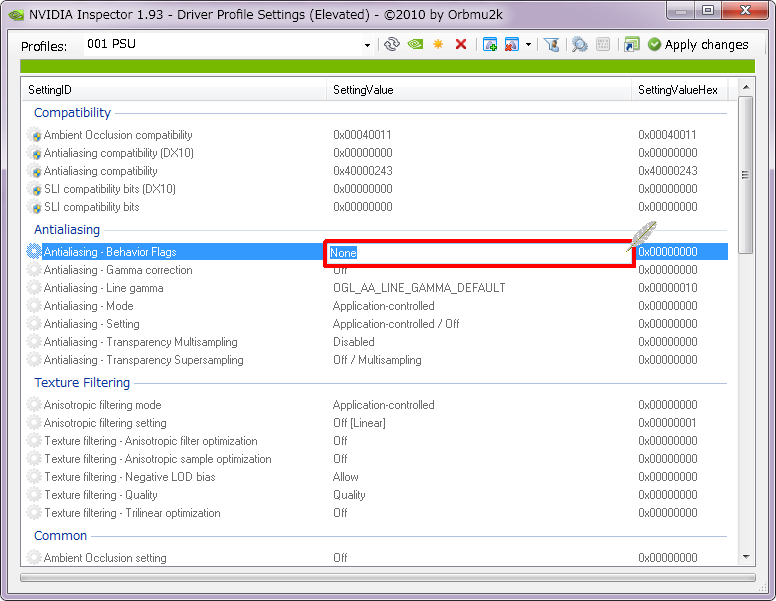The image size is (776, 601).
Task: Maximize the NVIDIA Inspector window
Action: tap(708, 10)
